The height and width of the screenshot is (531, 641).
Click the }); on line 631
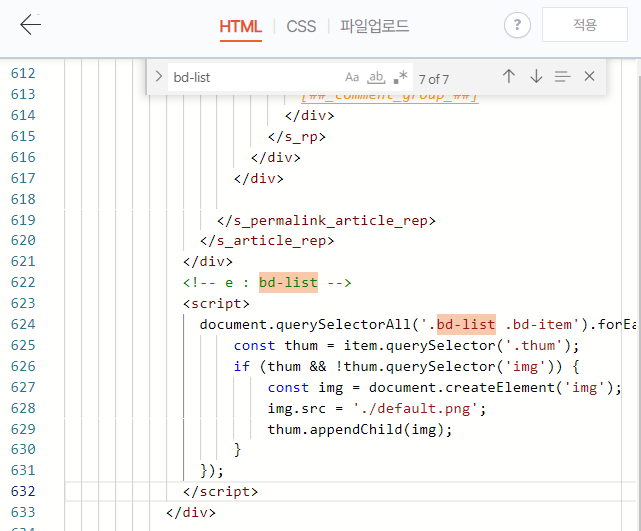coord(212,471)
